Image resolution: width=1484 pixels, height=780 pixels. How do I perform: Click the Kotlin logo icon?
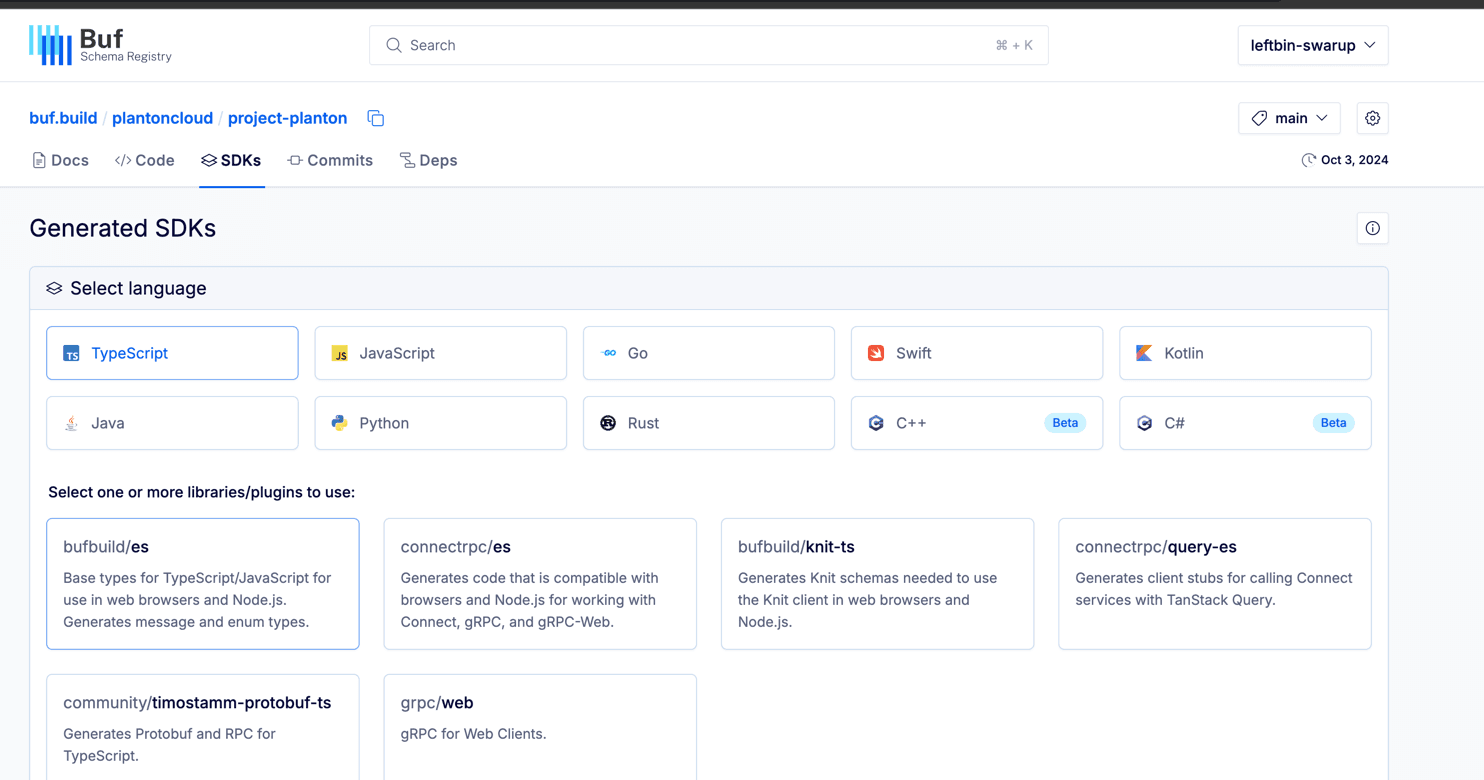tap(1144, 353)
